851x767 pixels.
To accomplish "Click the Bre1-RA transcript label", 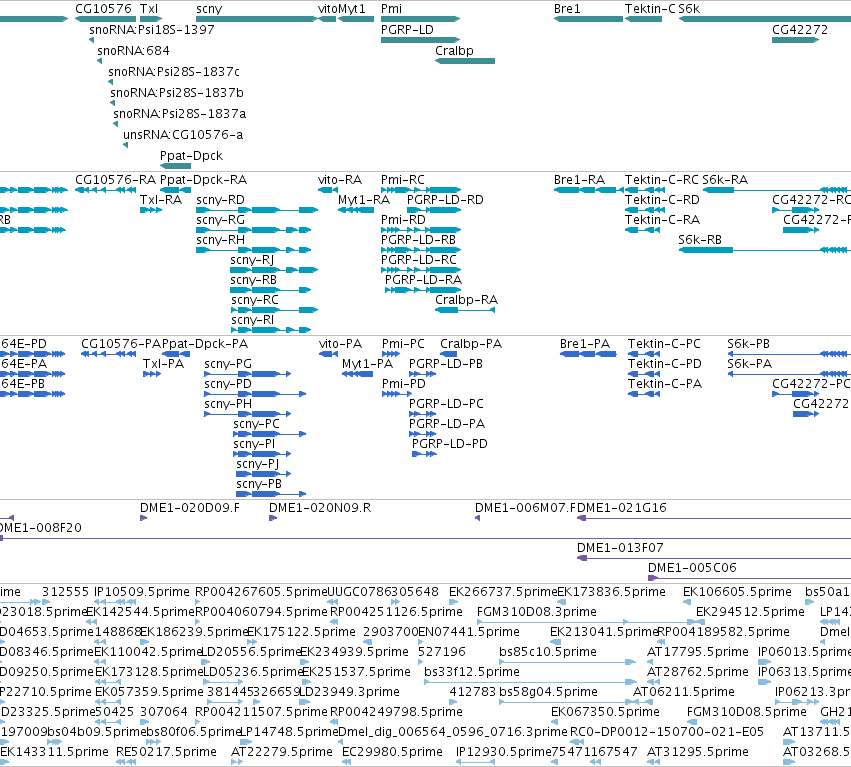I will coord(579,180).
